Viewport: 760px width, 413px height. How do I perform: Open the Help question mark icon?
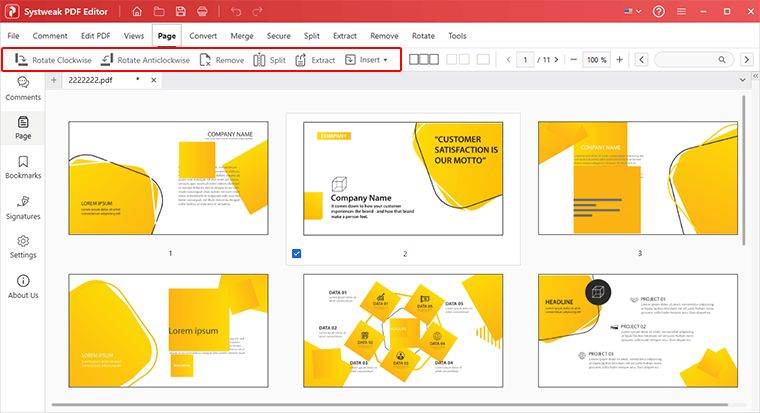point(659,11)
